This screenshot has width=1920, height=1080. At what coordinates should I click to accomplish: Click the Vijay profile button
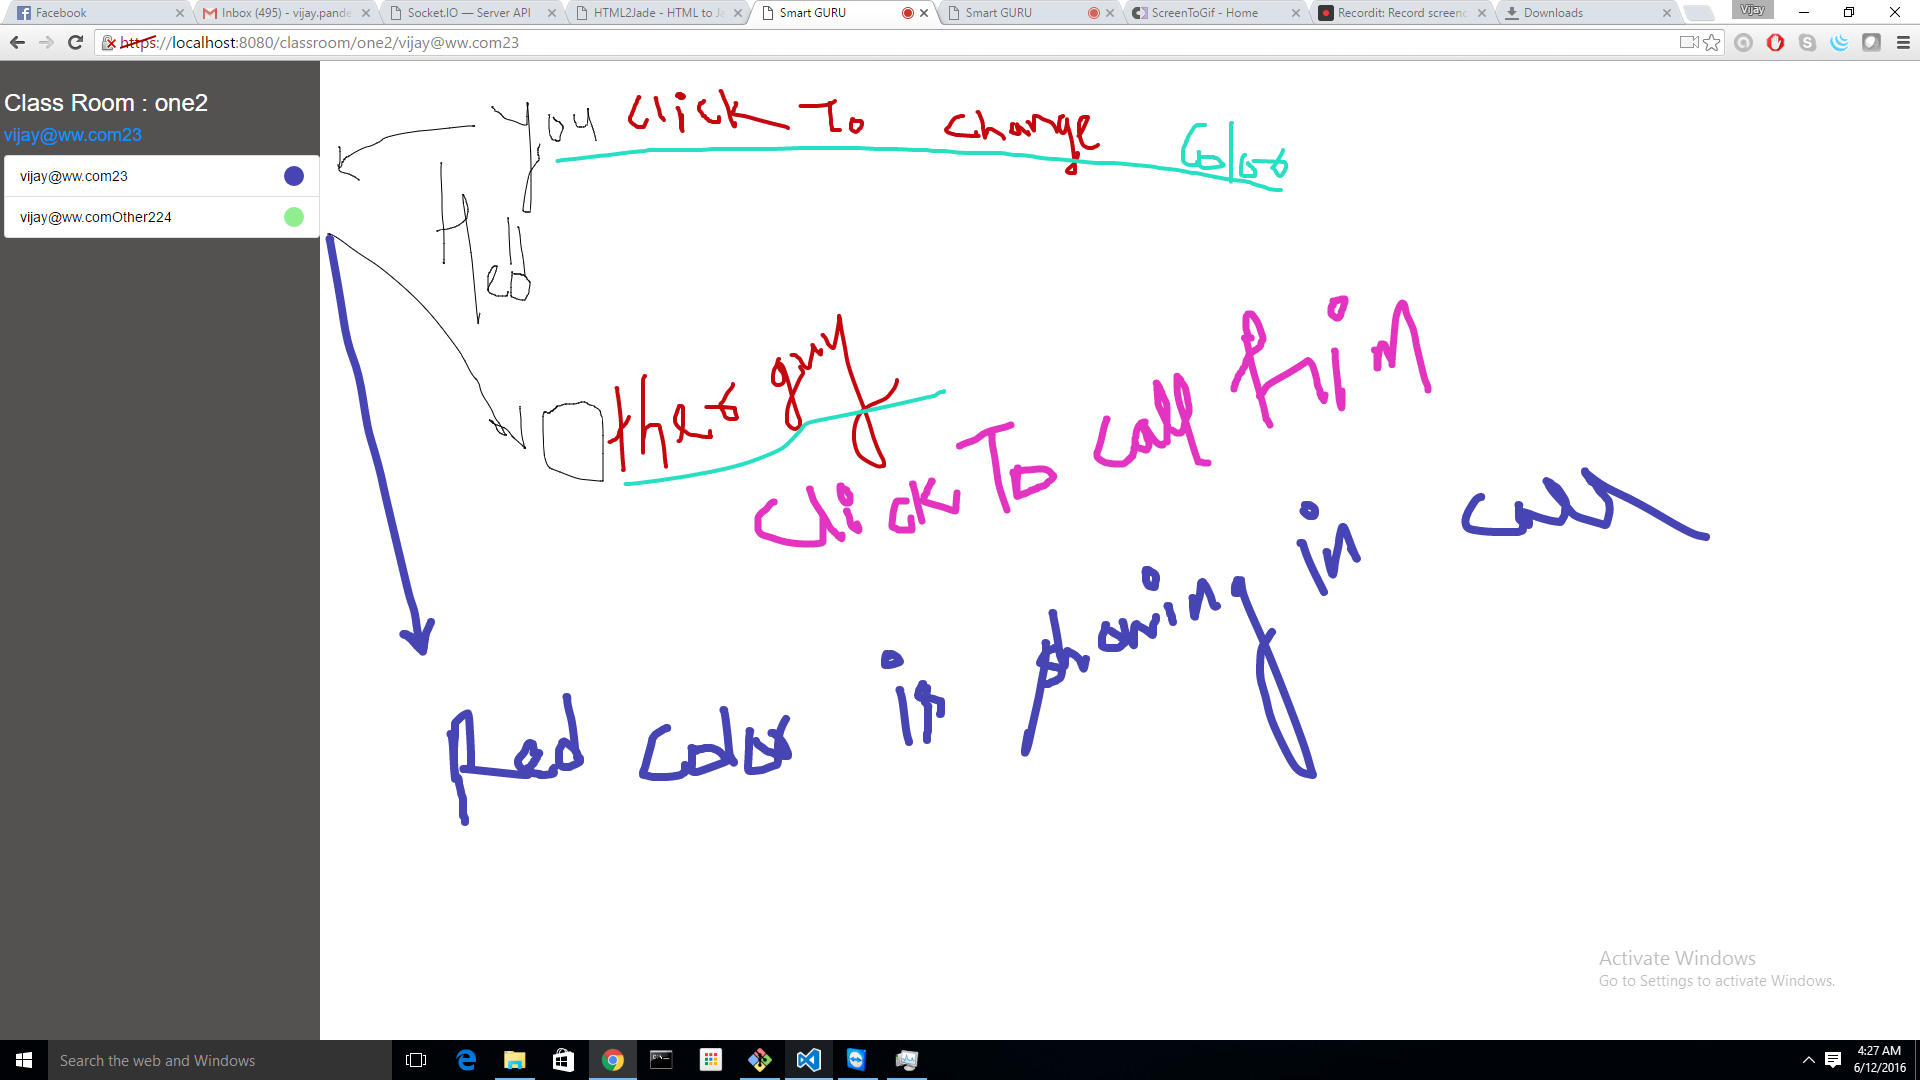coord(1752,10)
